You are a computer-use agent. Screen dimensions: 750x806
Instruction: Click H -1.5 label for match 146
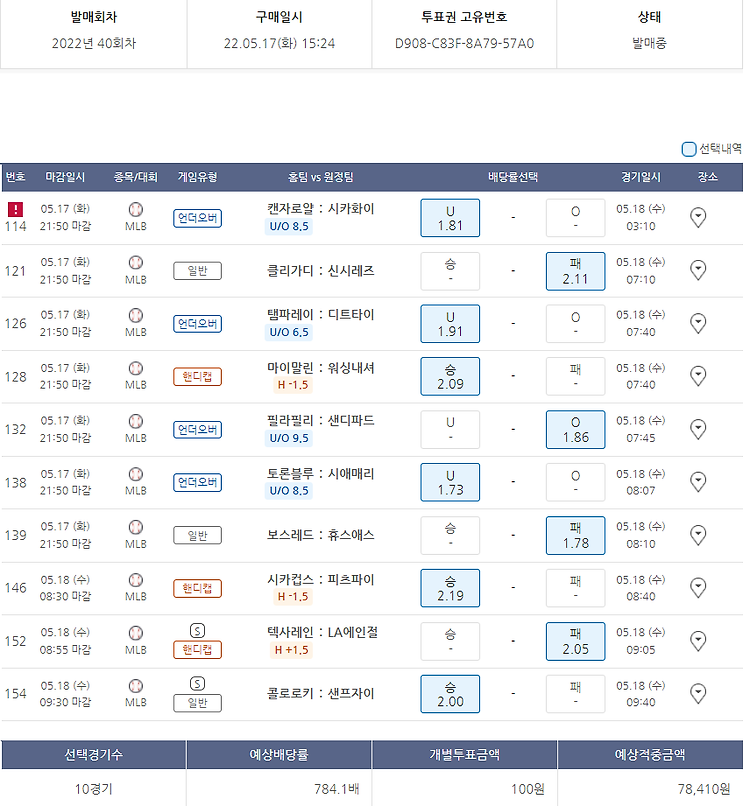(292, 596)
